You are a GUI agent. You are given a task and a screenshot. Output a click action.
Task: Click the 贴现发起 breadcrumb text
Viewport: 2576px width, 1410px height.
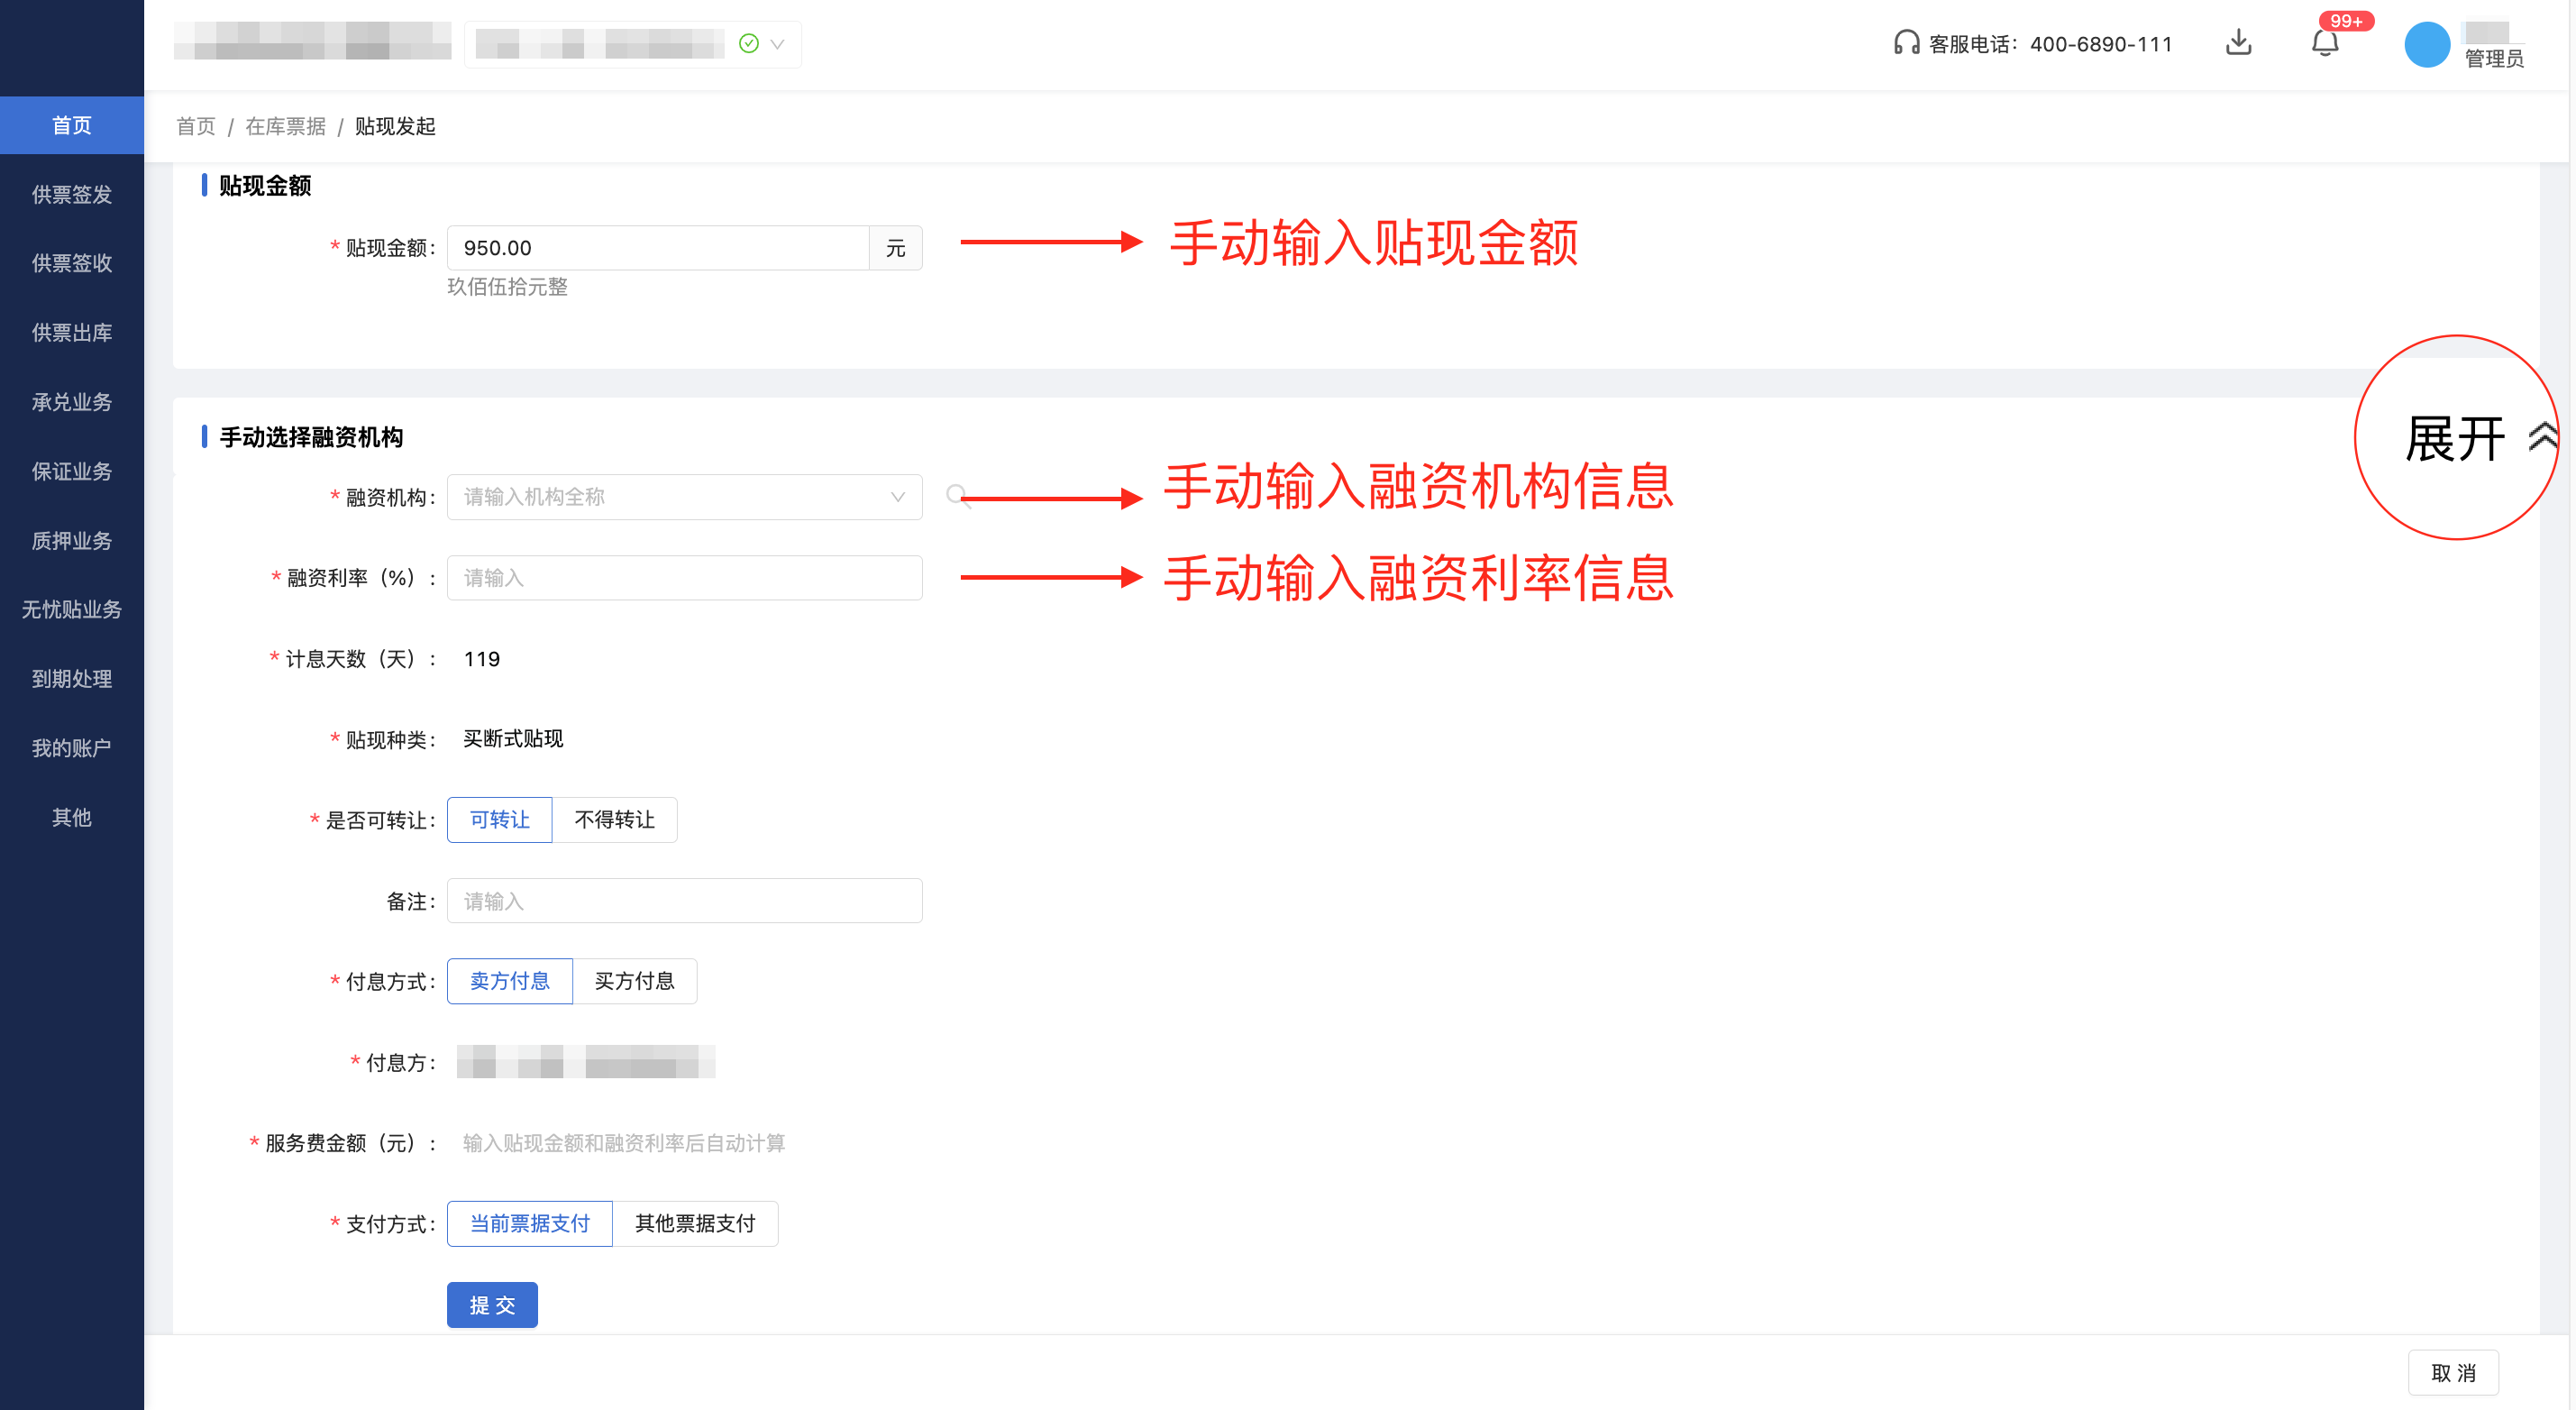click(x=395, y=126)
